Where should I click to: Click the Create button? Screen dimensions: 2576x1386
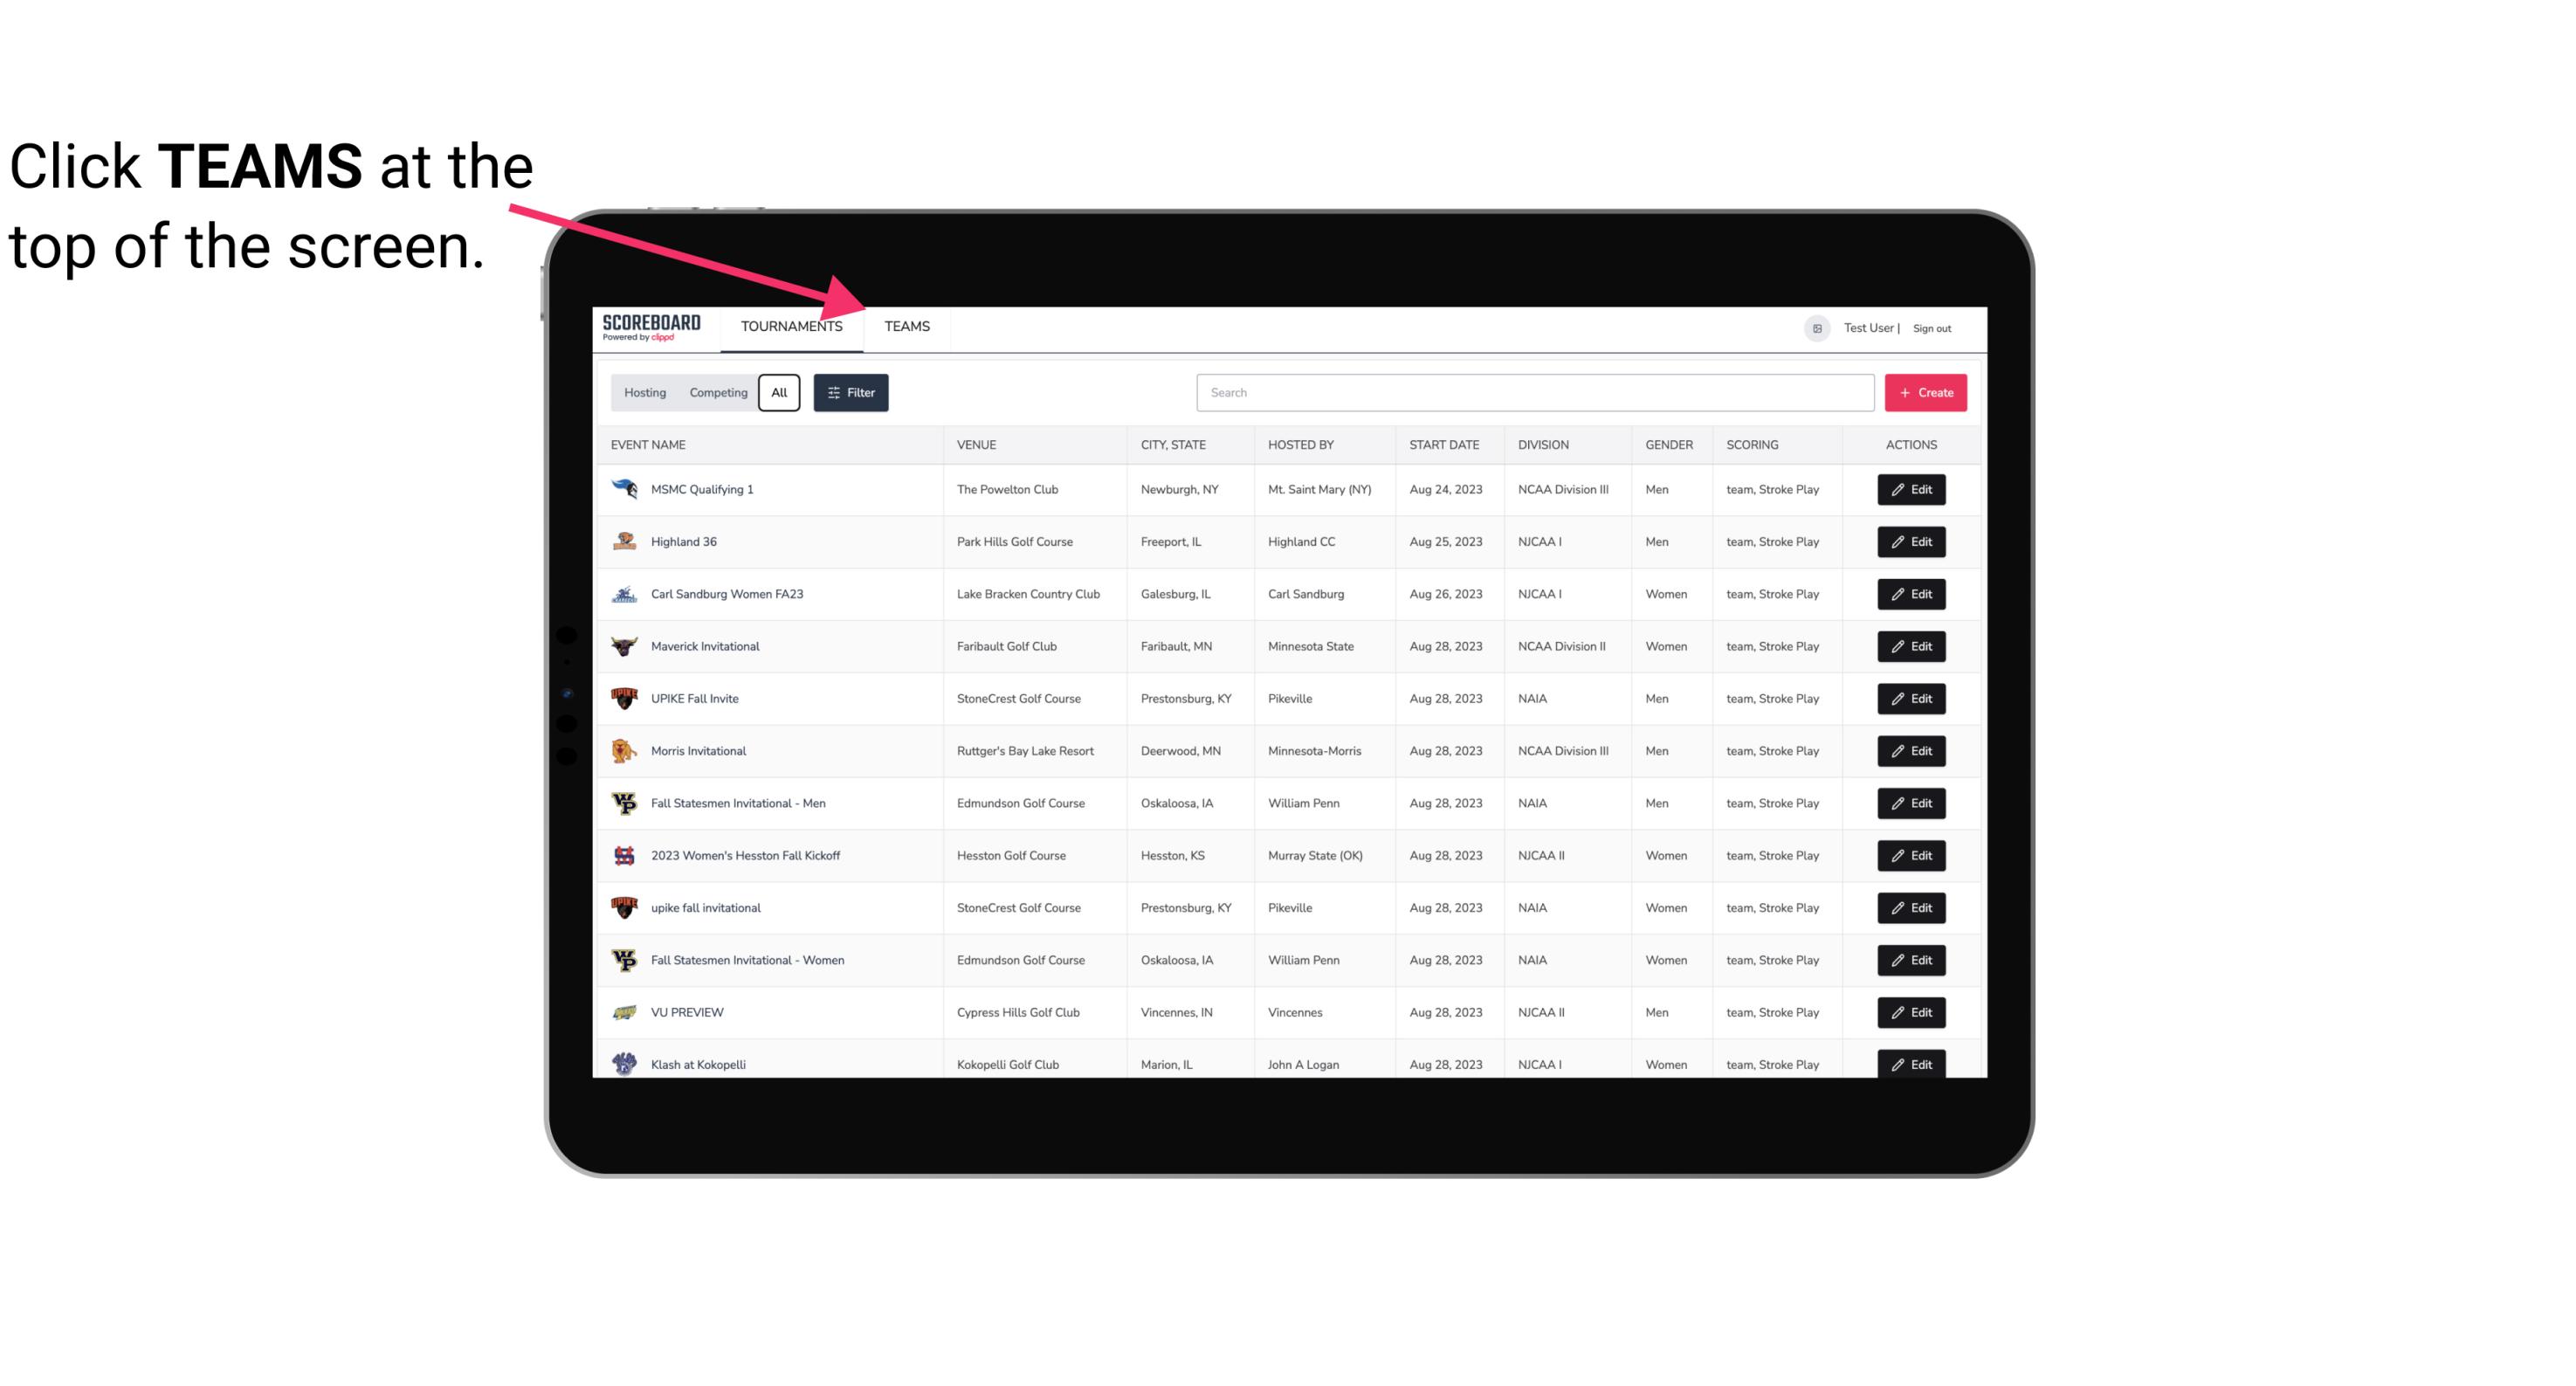pos(1925,393)
